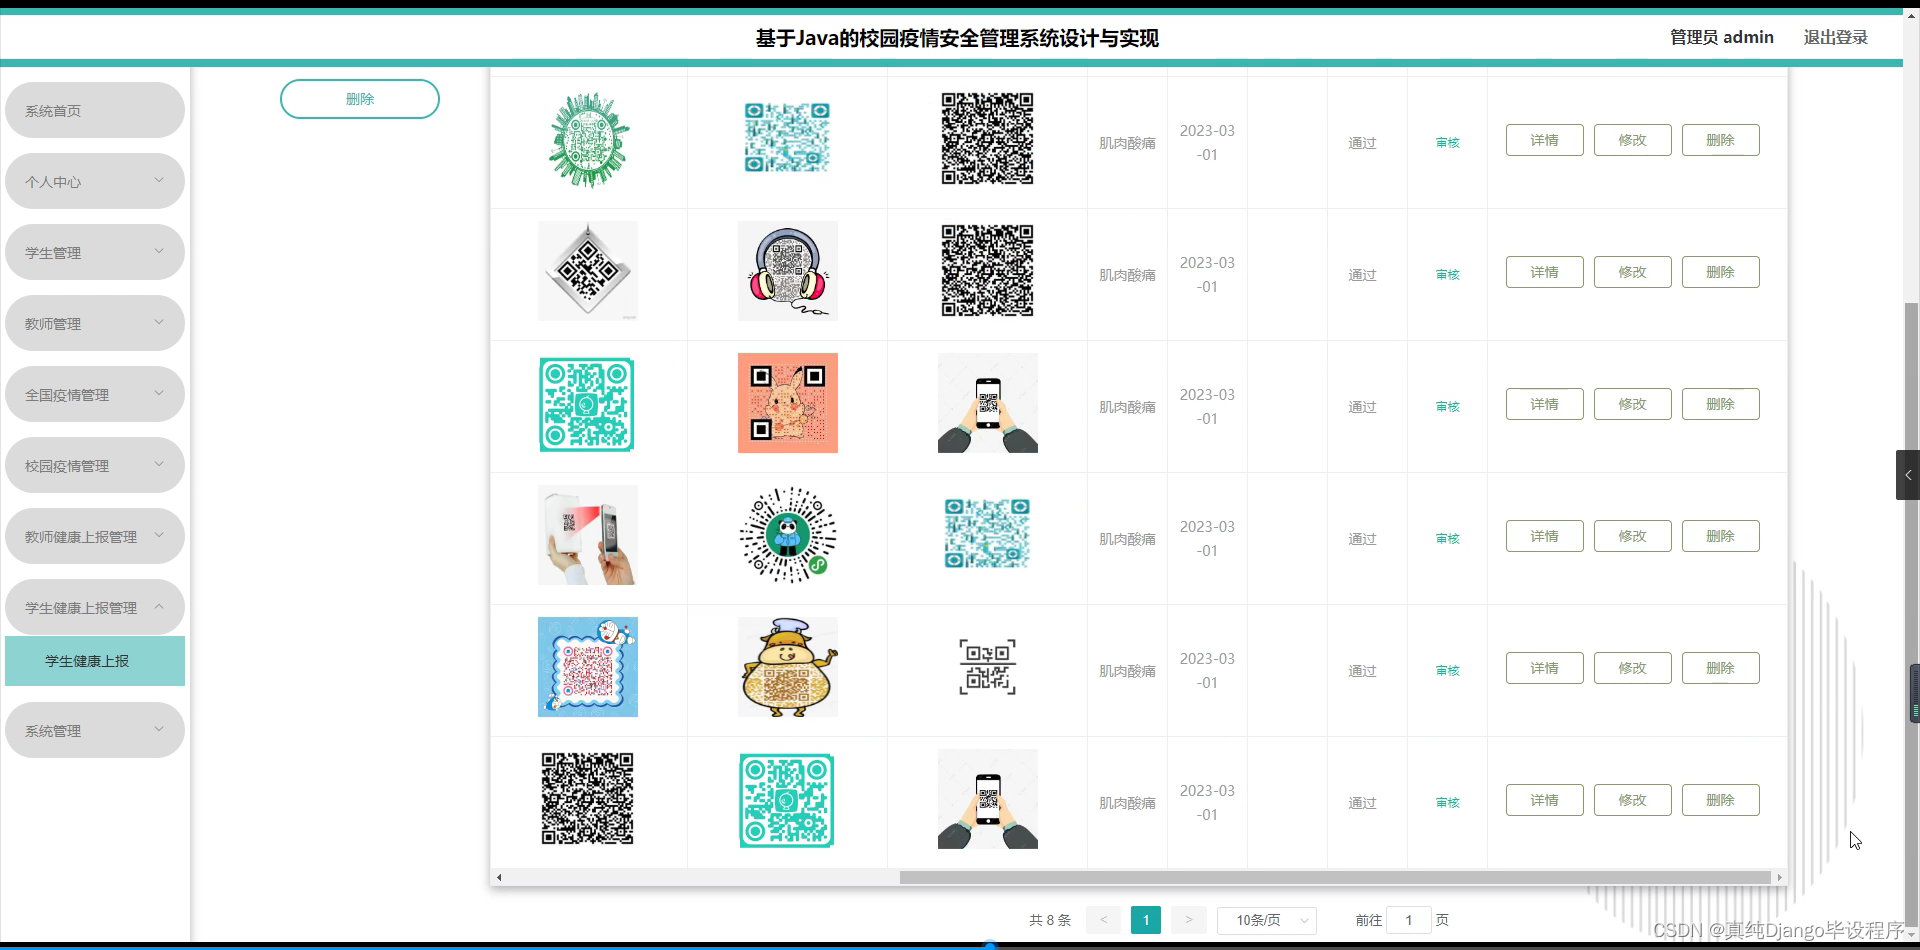Click 退出登录 to log out
Image resolution: width=1920 pixels, height=950 pixels.
click(1835, 37)
